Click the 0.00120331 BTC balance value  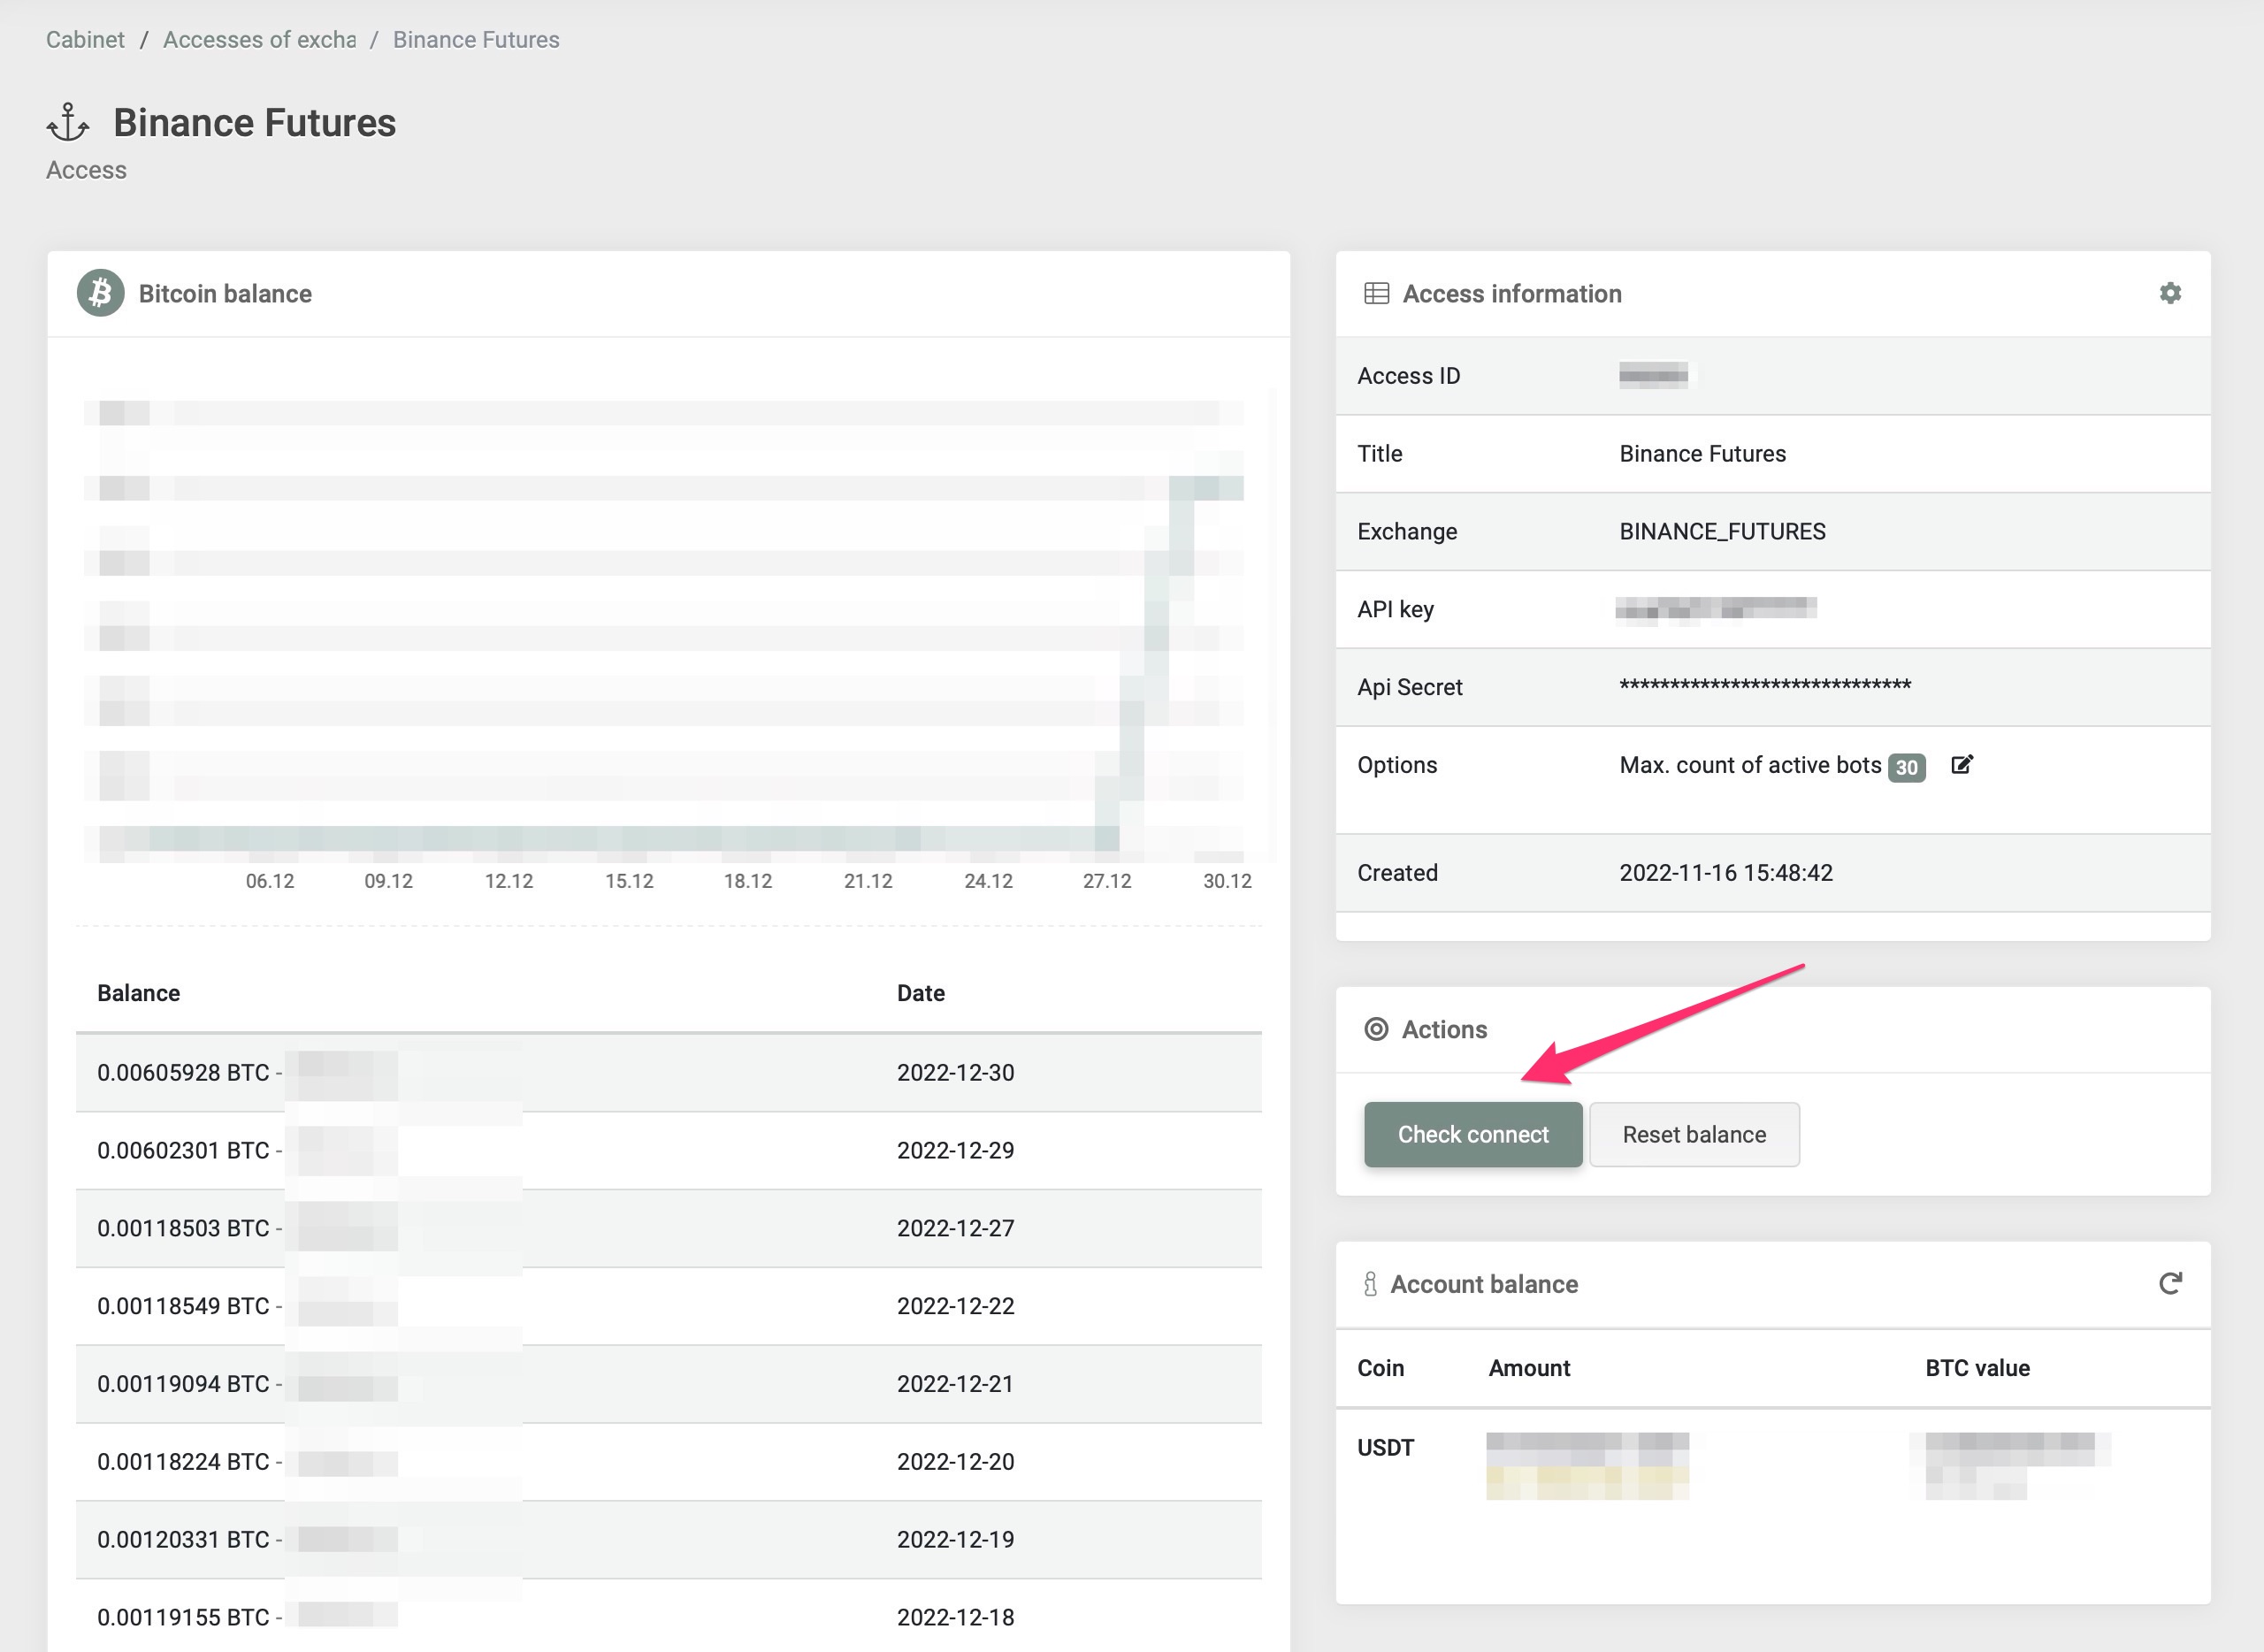pos(183,1540)
